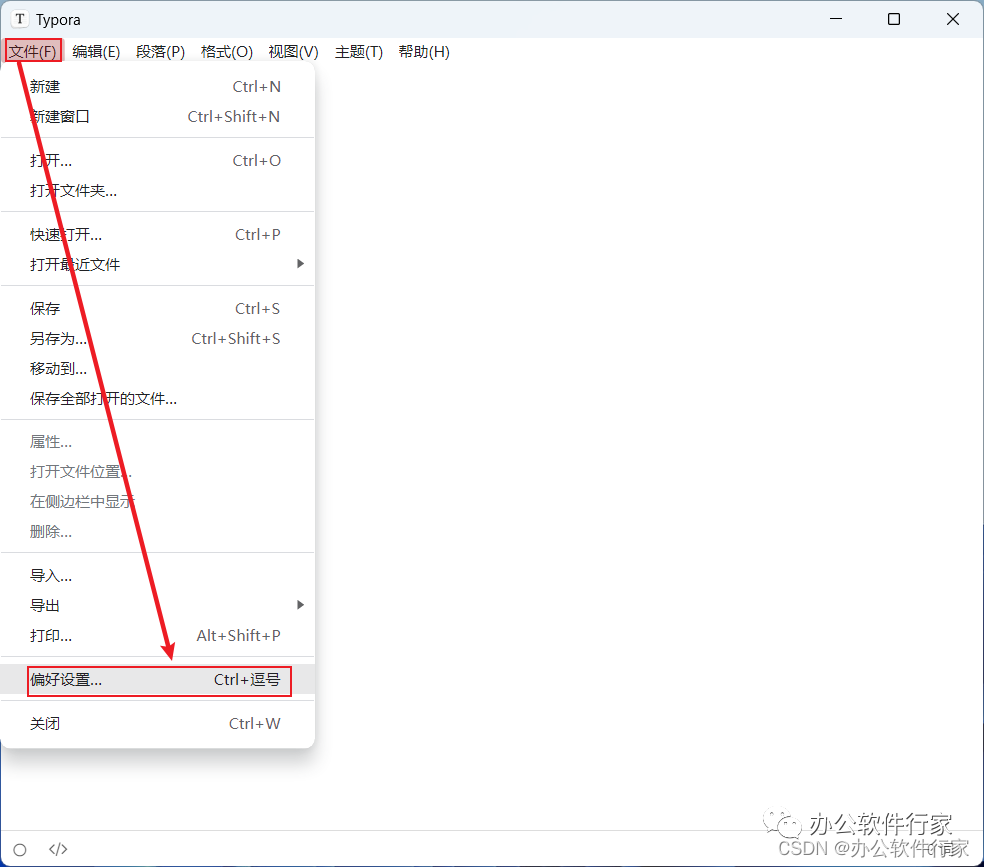Viewport: 984px width, 867px height.
Task: Open the 格式(O) menu
Action: [x=227, y=51]
